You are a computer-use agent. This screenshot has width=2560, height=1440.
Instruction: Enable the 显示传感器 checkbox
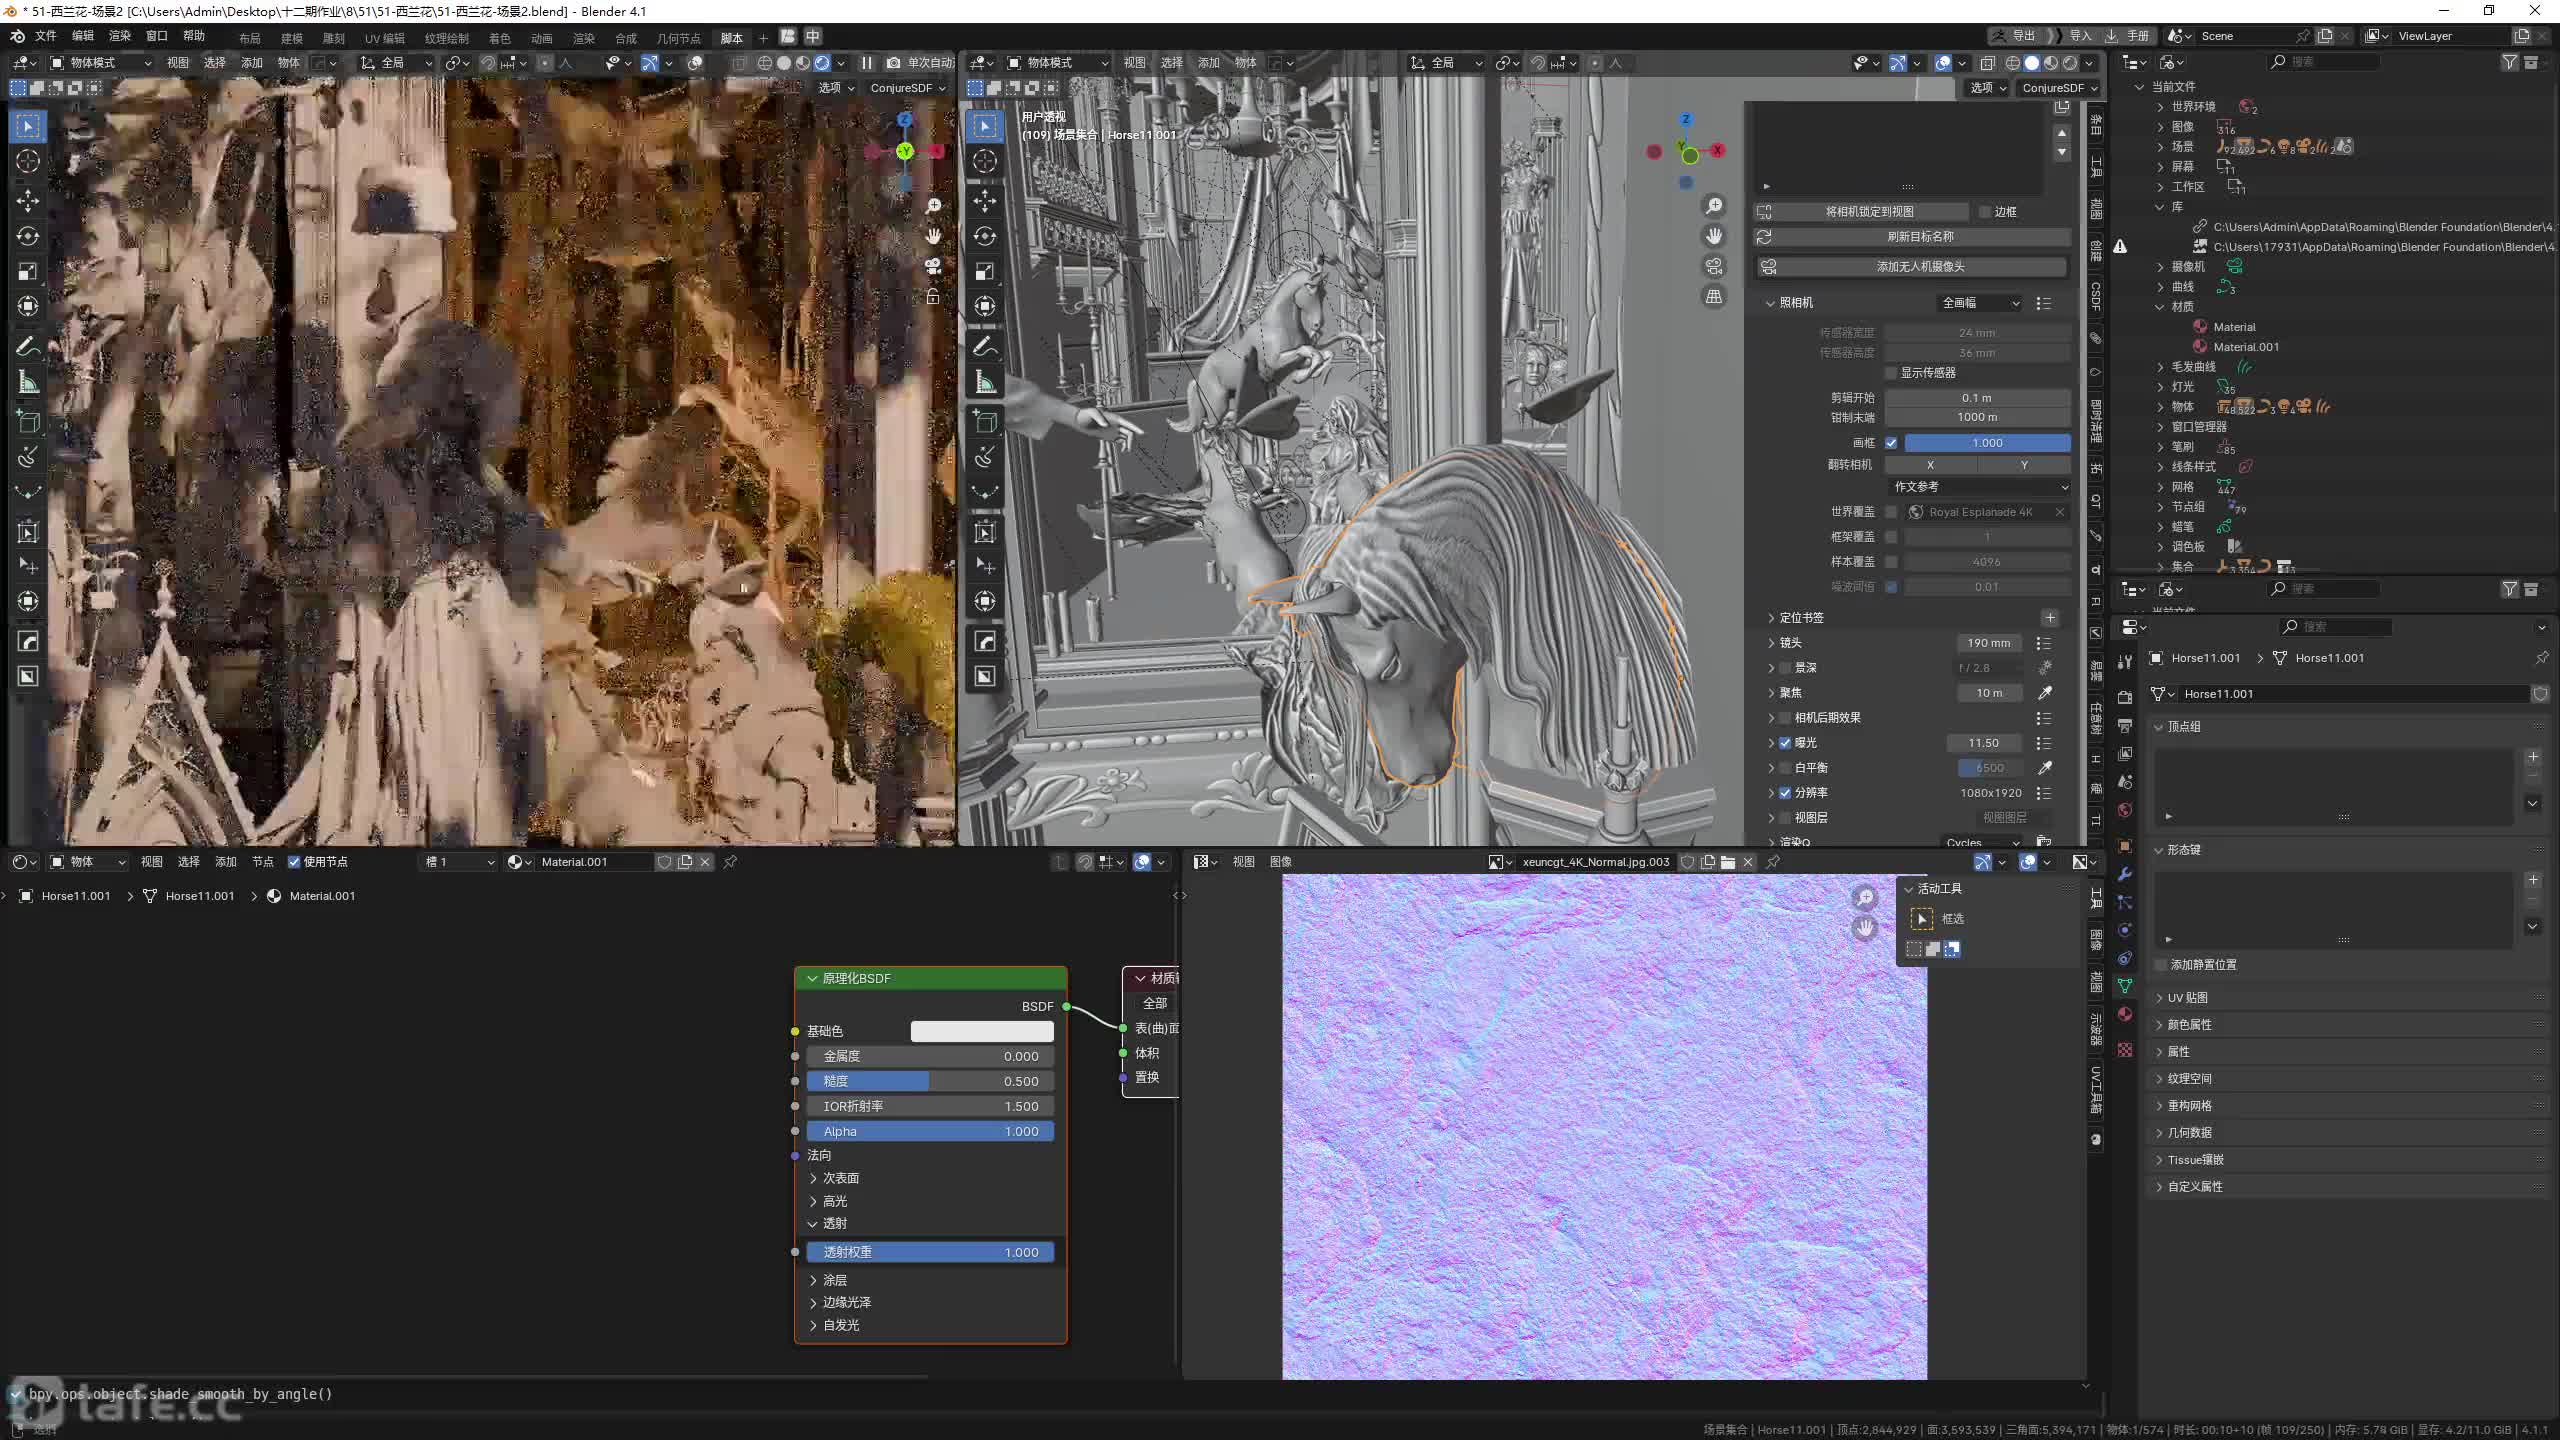1891,373
